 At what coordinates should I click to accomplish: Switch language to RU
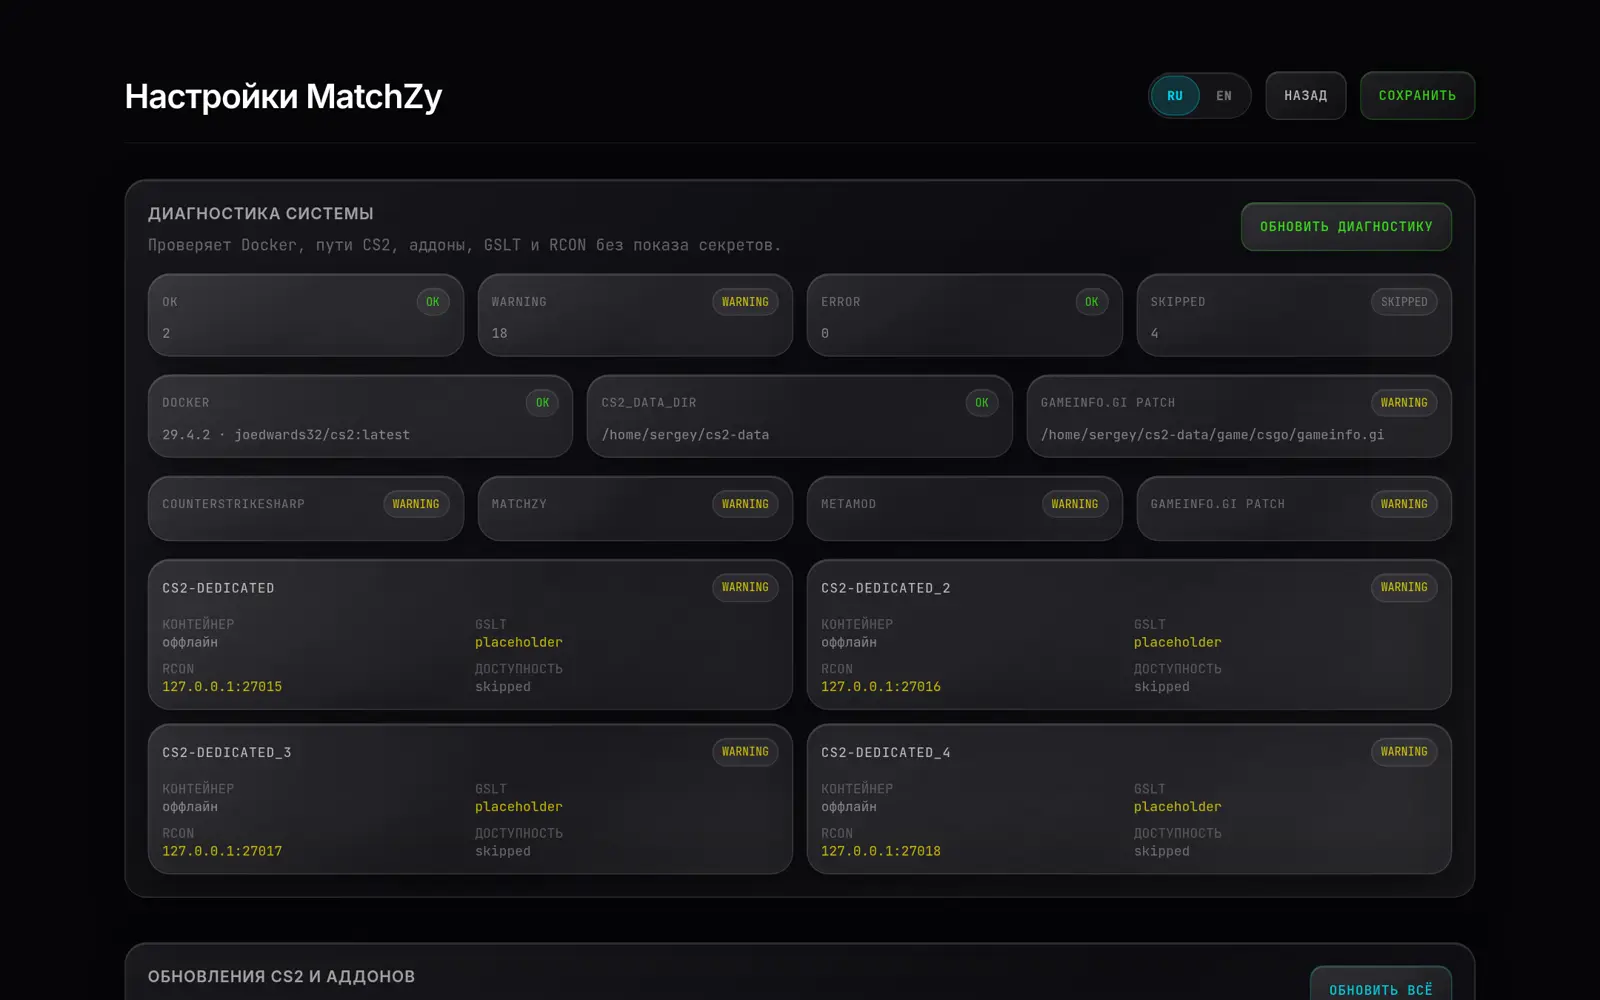coord(1175,96)
